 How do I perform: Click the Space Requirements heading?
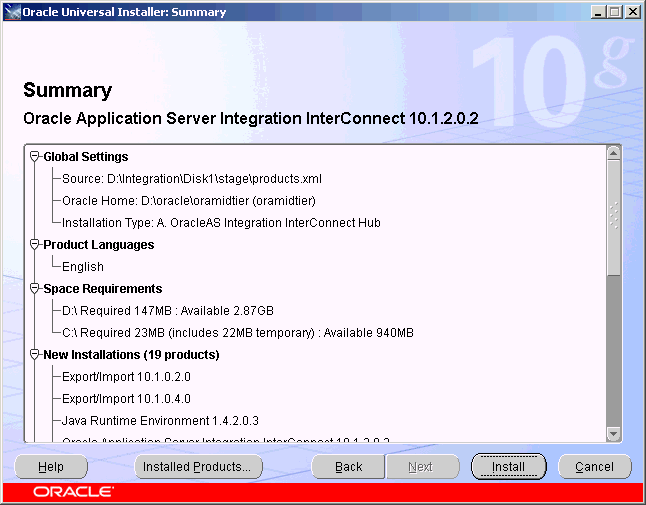pos(103,289)
